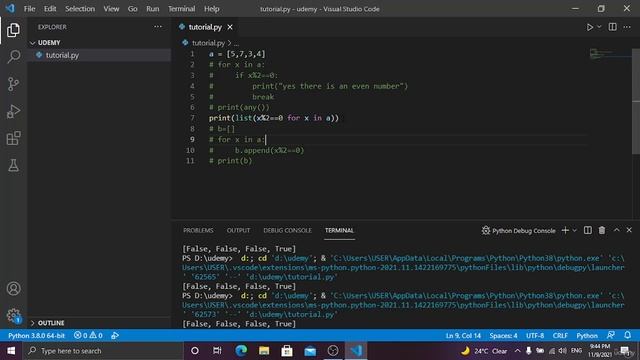Open the Terminal menu

coord(182,9)
